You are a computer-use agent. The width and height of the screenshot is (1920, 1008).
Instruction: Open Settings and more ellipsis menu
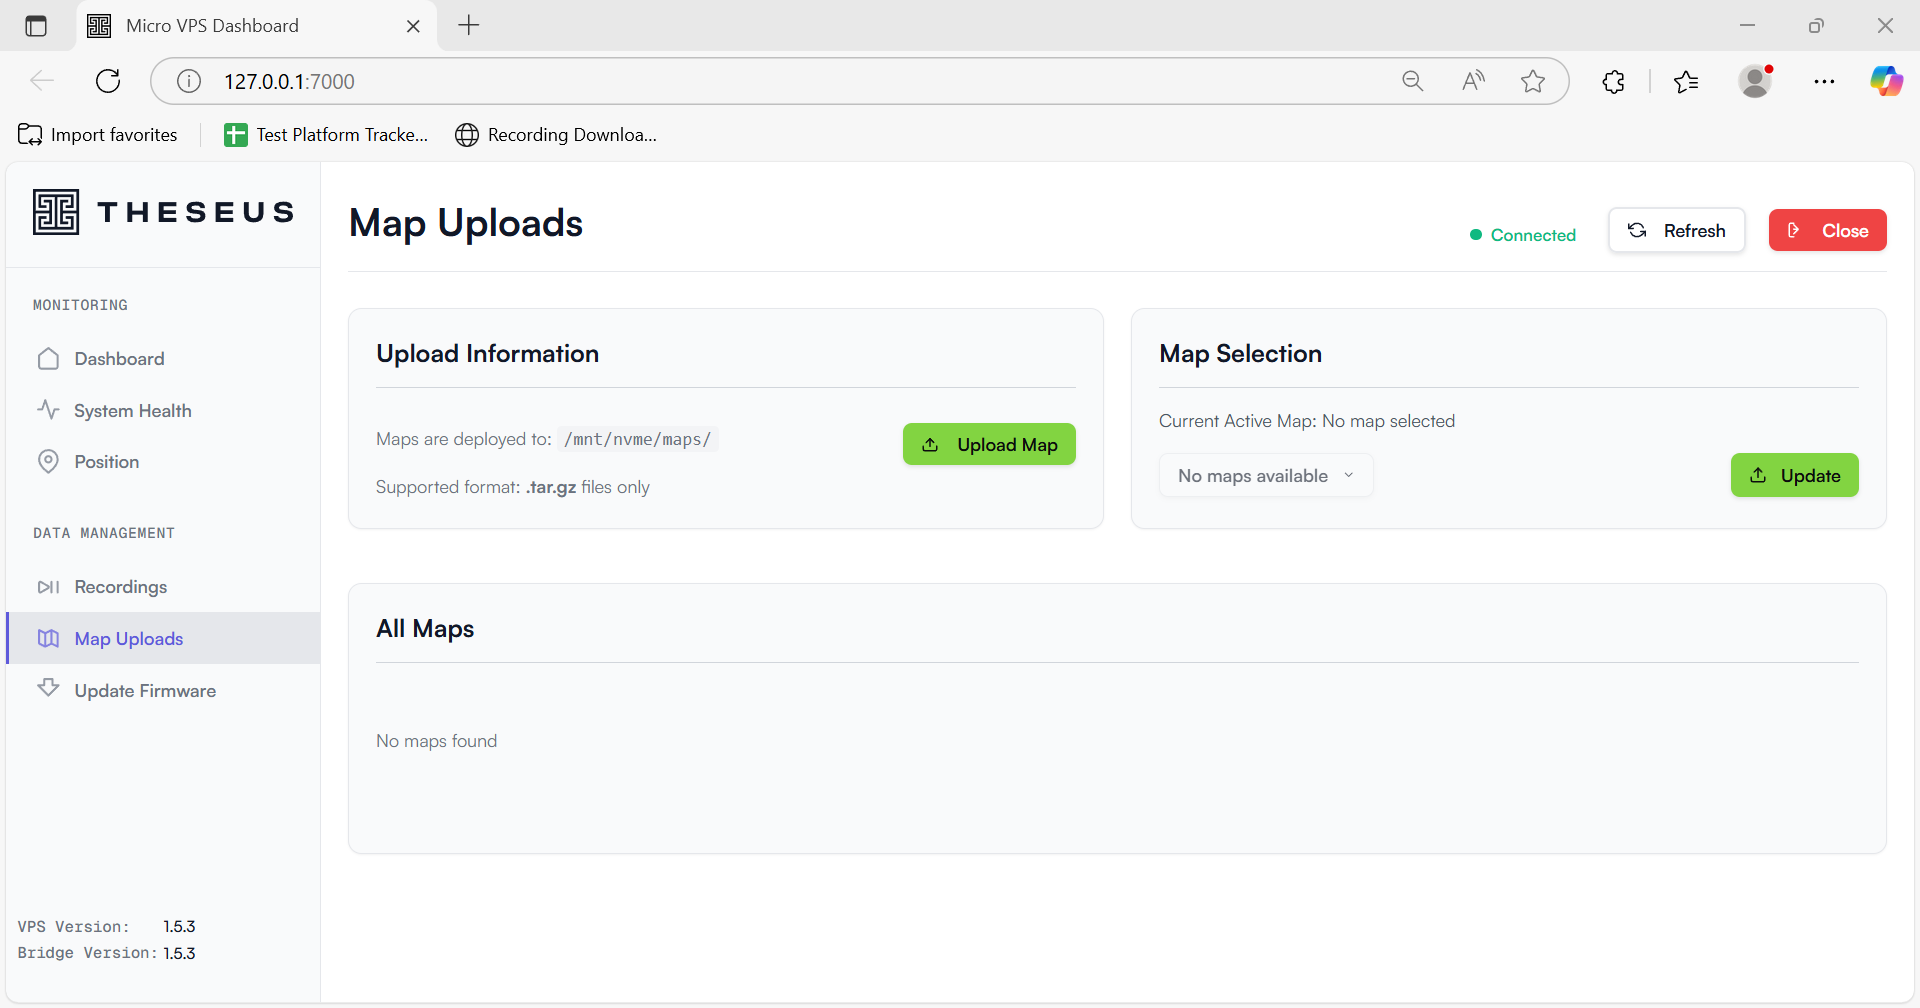(x=1824, y=81)
